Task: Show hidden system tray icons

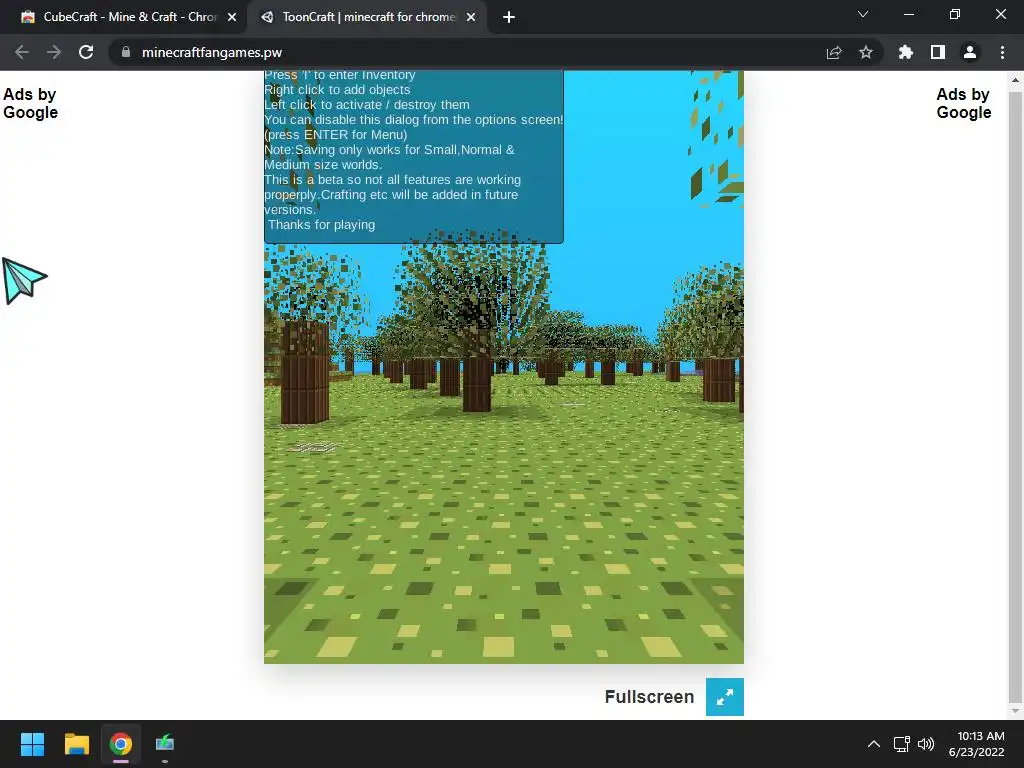Action: [874, 744]
